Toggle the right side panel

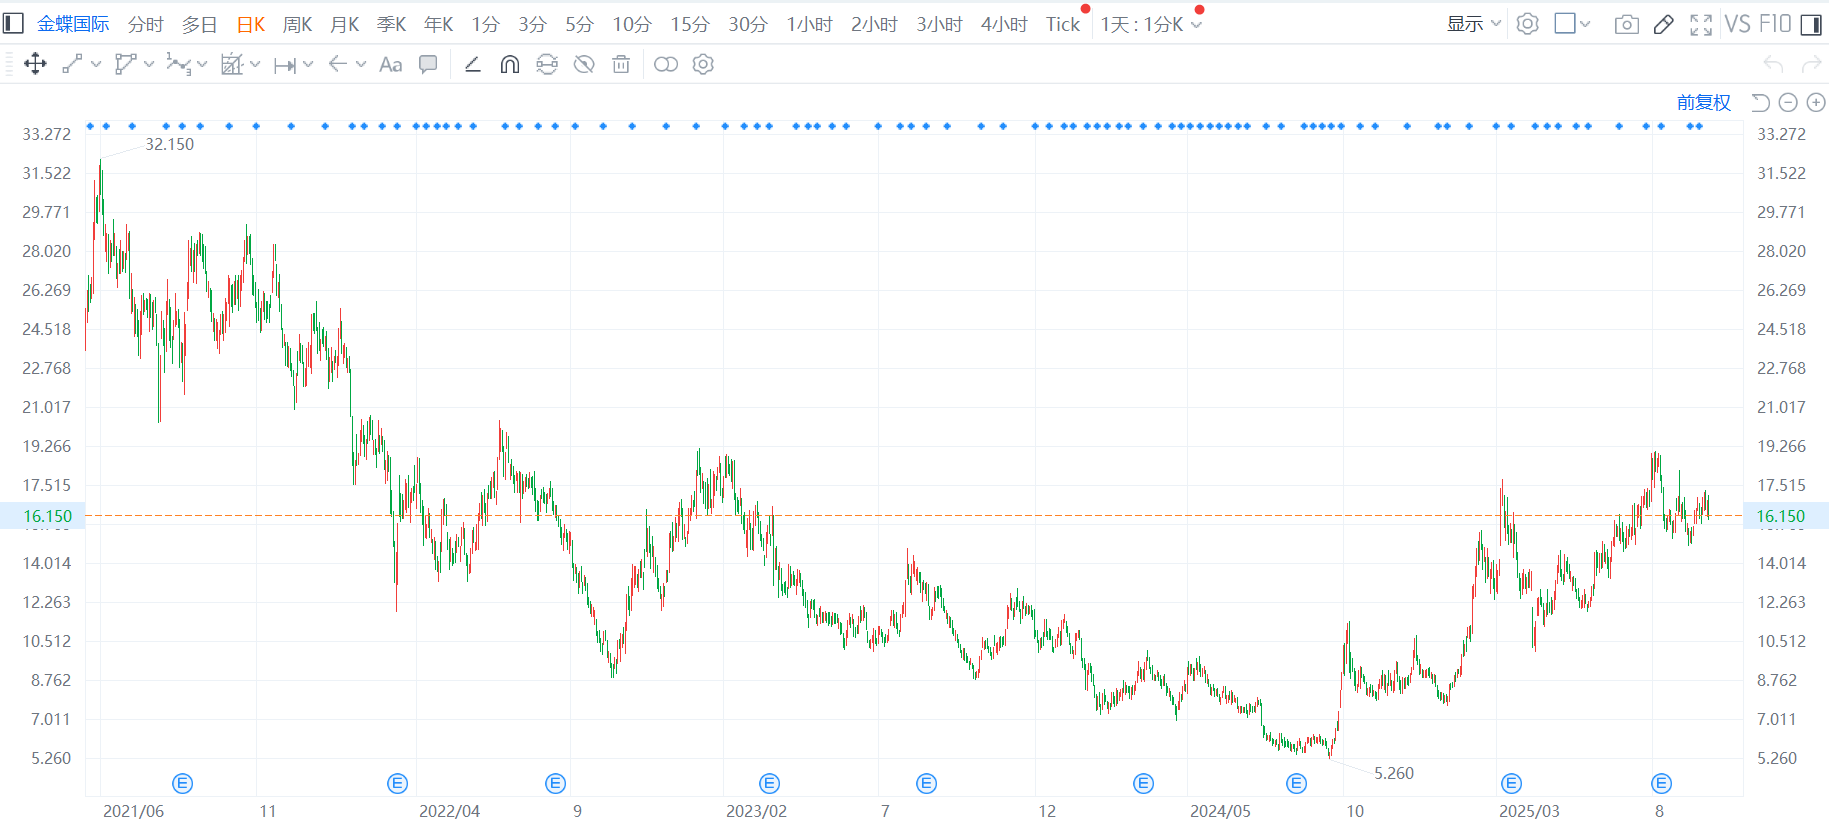click(x=1811, y=24)
